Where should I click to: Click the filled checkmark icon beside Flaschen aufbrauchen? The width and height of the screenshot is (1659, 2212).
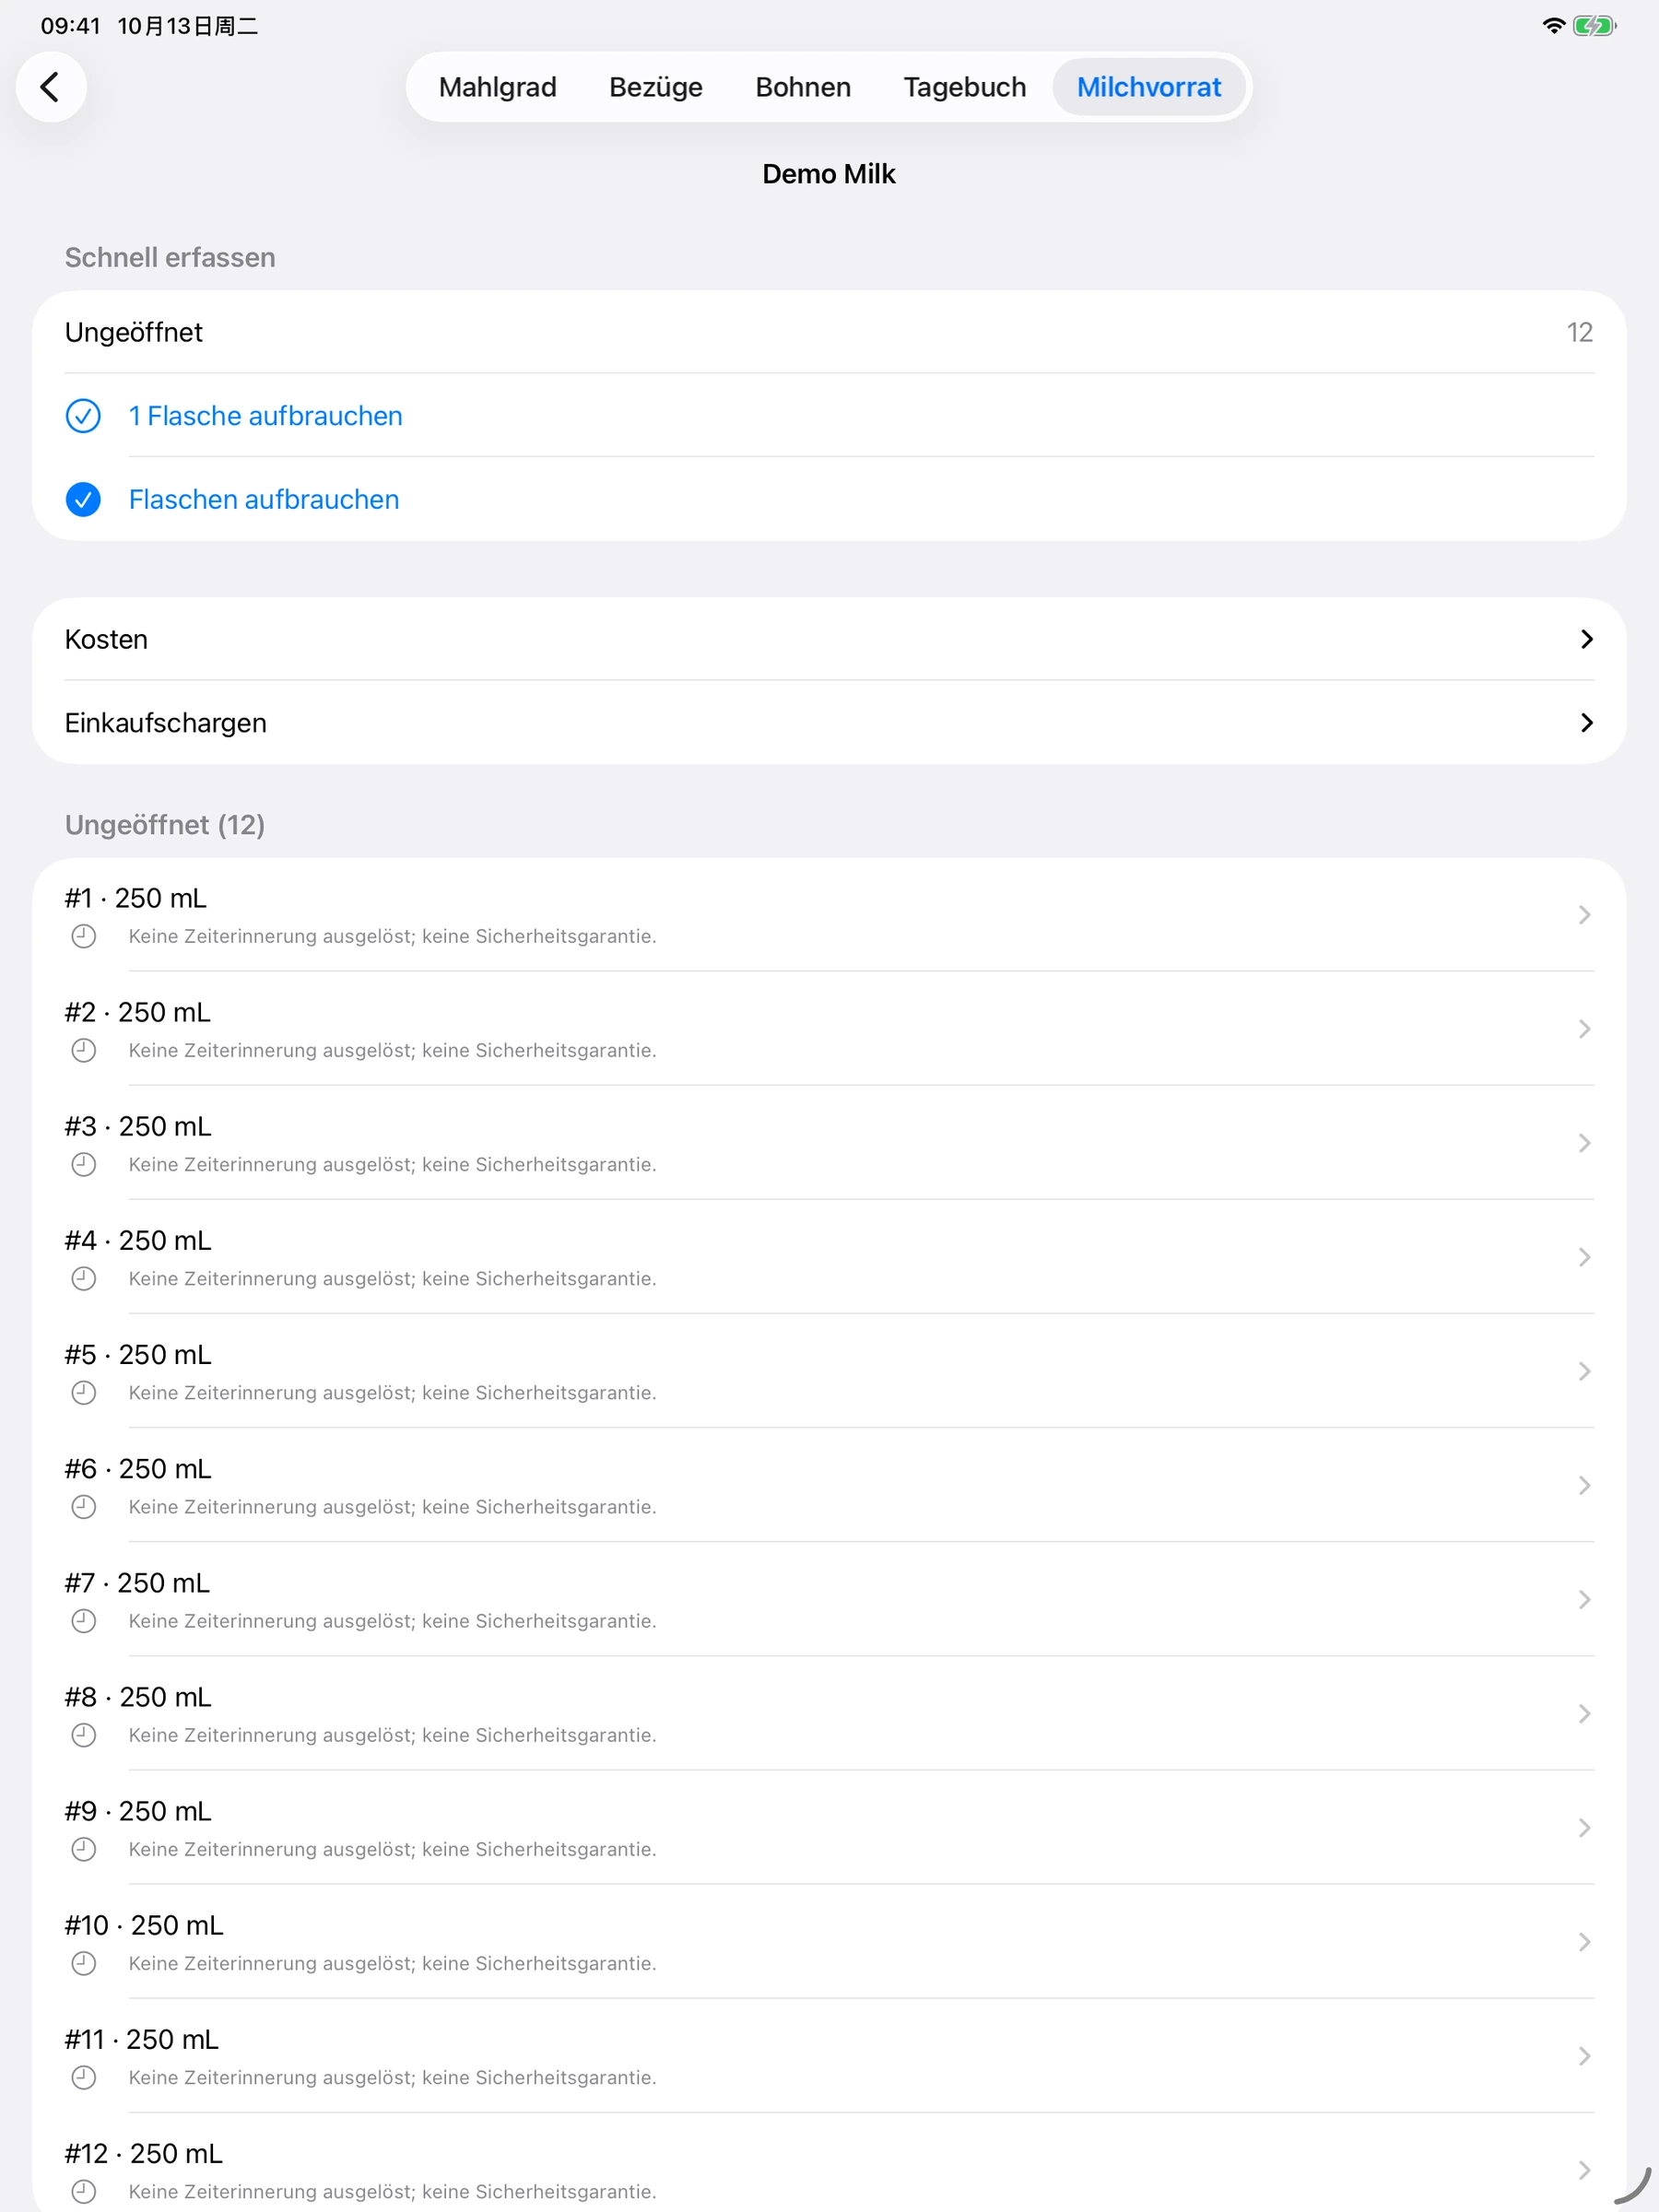pyautogui.click(x=83, y=499)
